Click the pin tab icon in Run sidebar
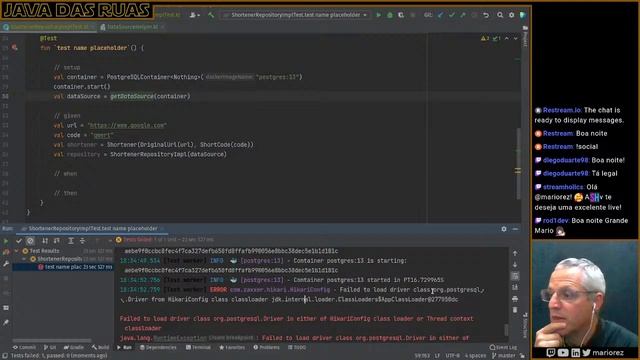Viewport: 640px width, 360px height. coord(6,322)
